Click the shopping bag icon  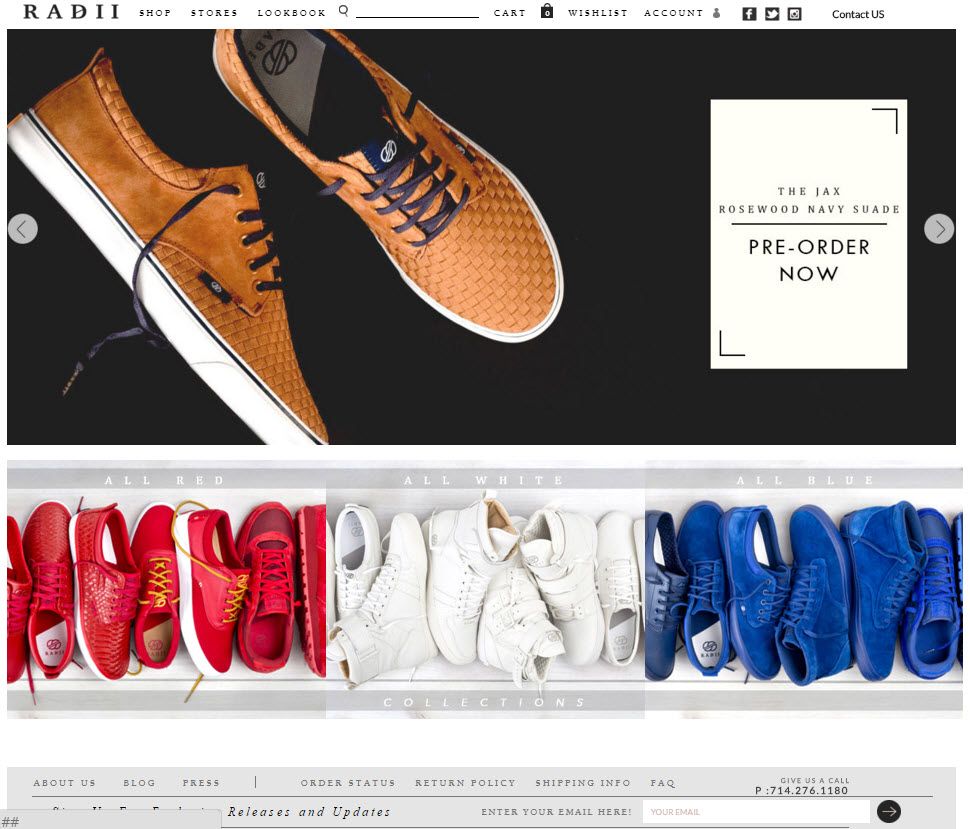[x=547, y=11]
